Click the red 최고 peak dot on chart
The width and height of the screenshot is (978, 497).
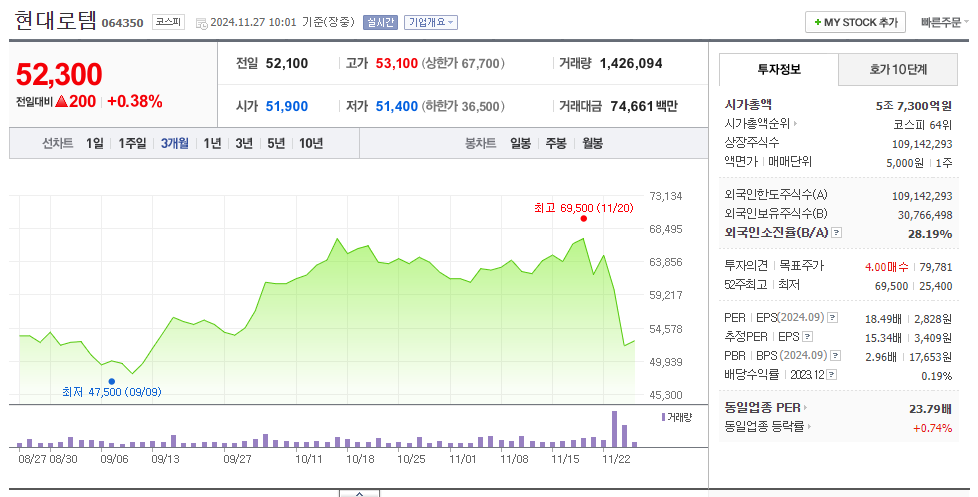click(x=583, y=218)
